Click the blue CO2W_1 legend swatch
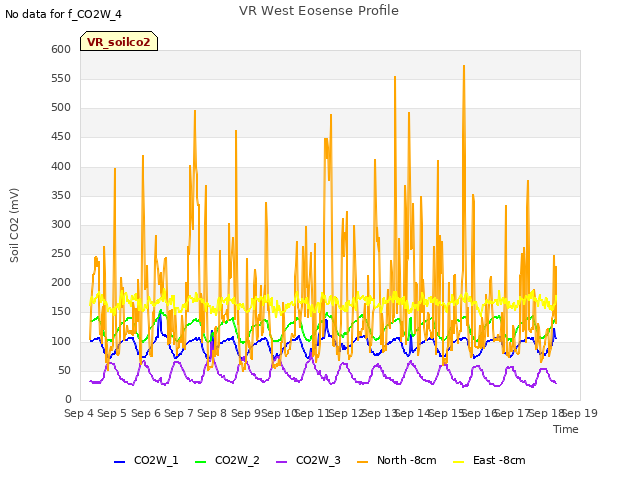The width and height of the screenshot is (640, 480). click(119, 462)
